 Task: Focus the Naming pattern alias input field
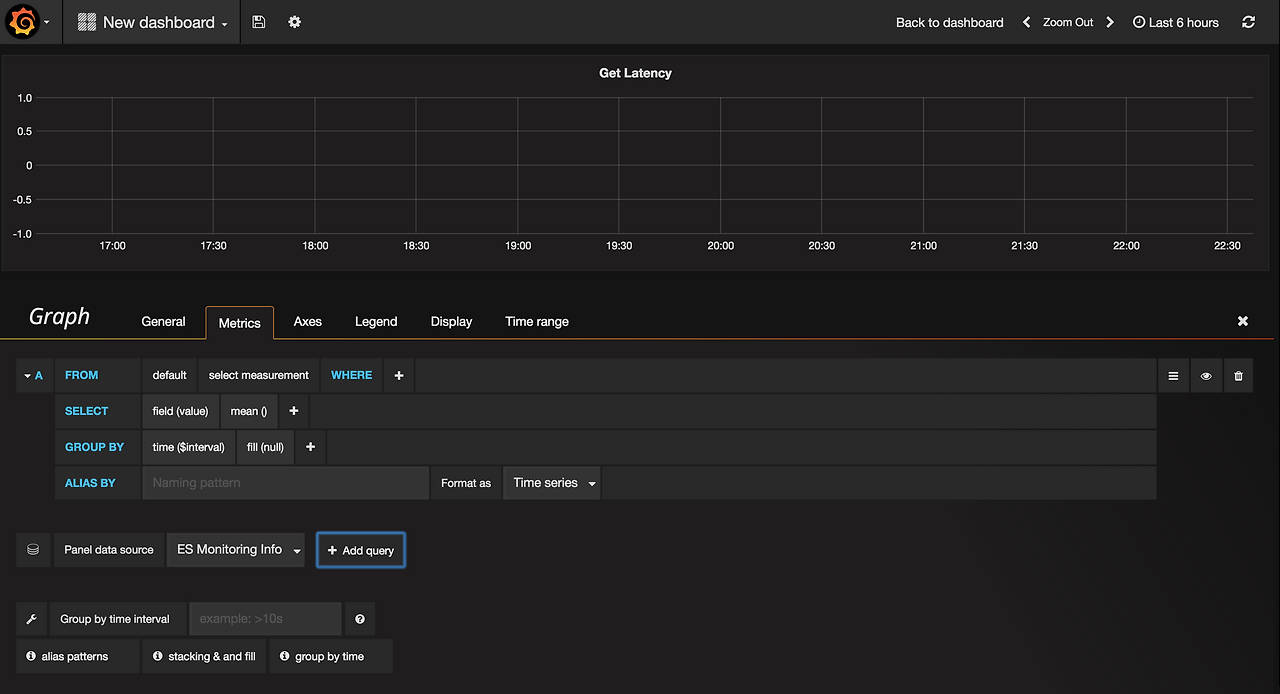tap(286, 483)
